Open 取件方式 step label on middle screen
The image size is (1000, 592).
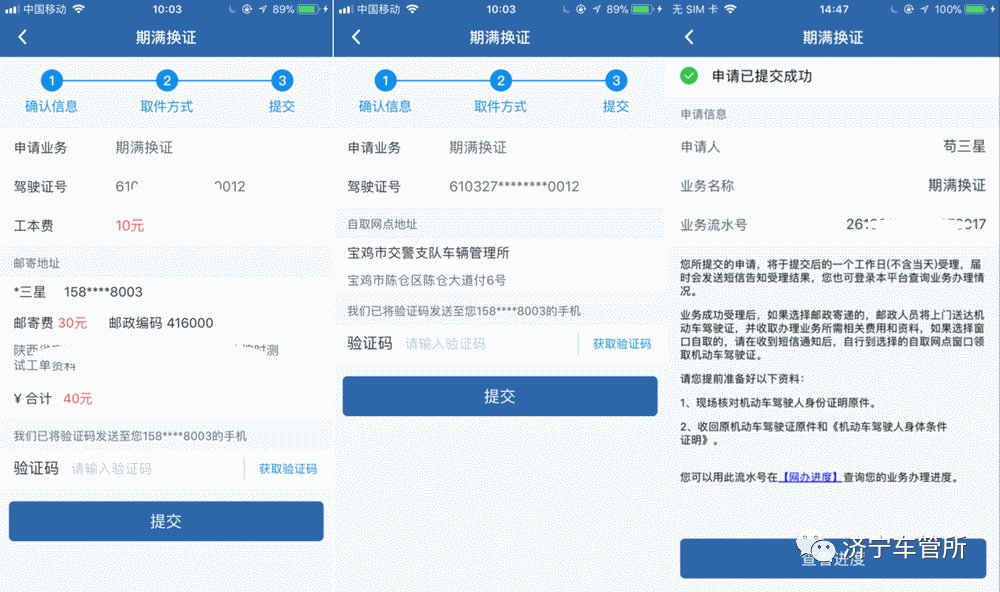tap(501, 106)
